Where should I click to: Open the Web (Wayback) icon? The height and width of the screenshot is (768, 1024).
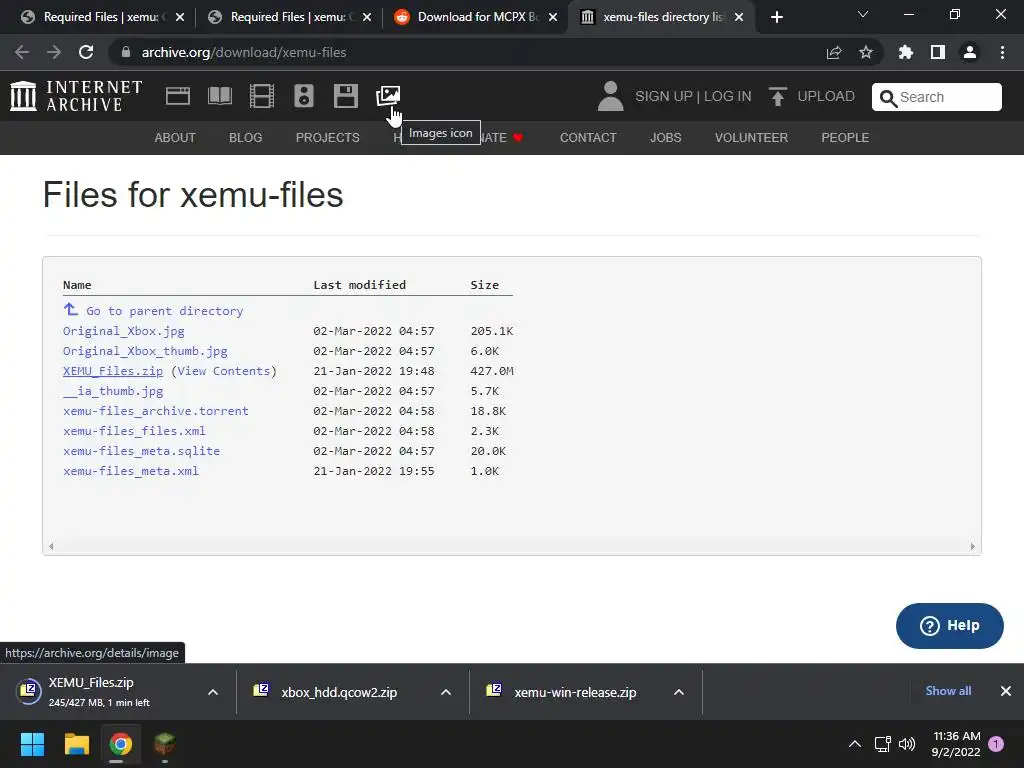tap(178, 96)
